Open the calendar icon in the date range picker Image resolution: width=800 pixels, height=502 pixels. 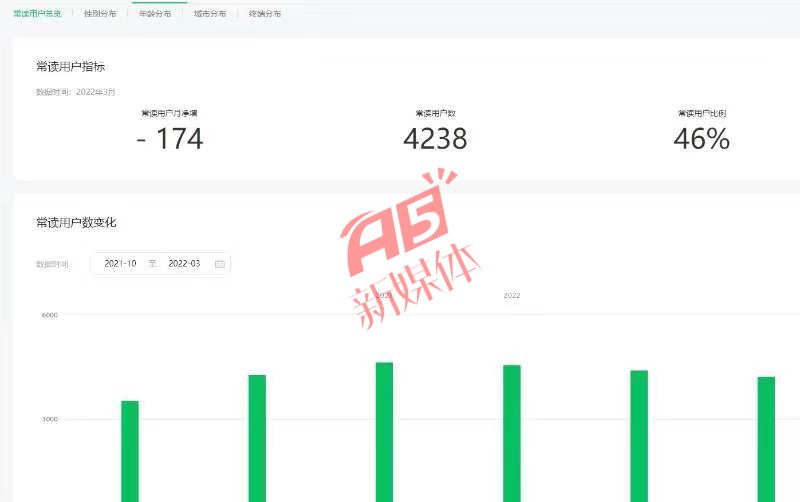coord(219,264)
